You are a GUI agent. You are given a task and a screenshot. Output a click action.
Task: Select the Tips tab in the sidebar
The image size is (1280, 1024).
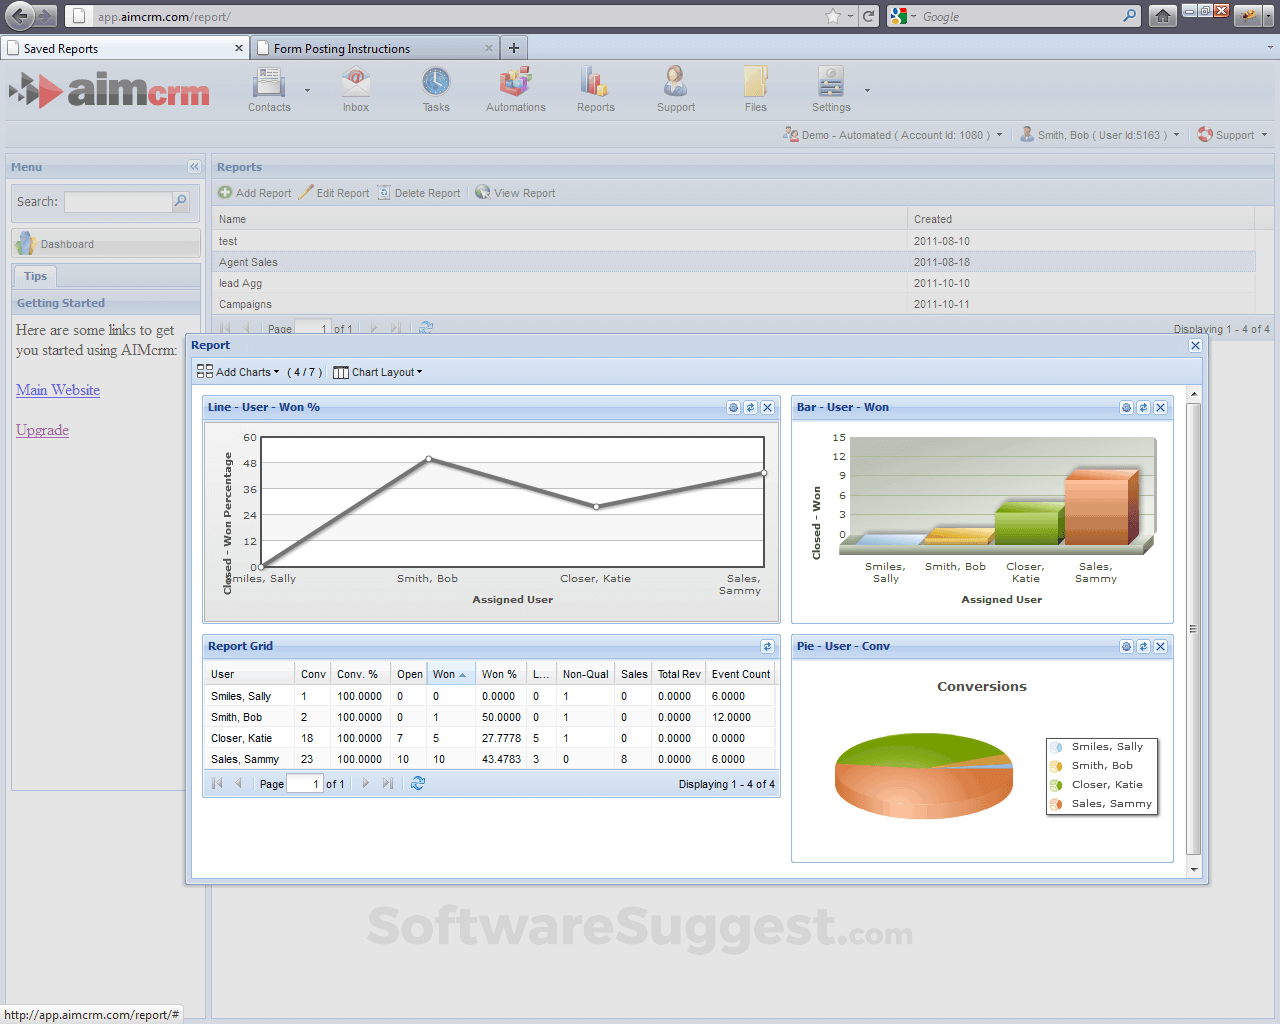click(35, 276)
